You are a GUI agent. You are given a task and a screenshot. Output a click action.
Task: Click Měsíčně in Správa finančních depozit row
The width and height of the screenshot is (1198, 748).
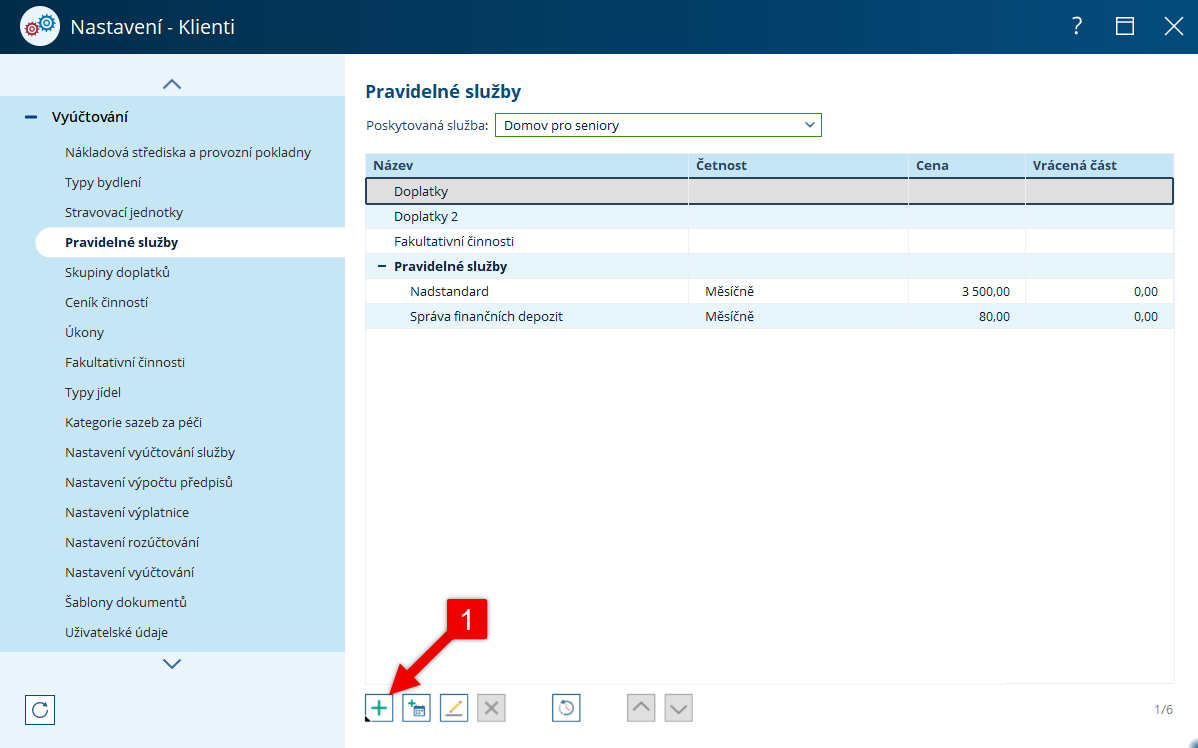pyautogui.click(x=730, y=316)
